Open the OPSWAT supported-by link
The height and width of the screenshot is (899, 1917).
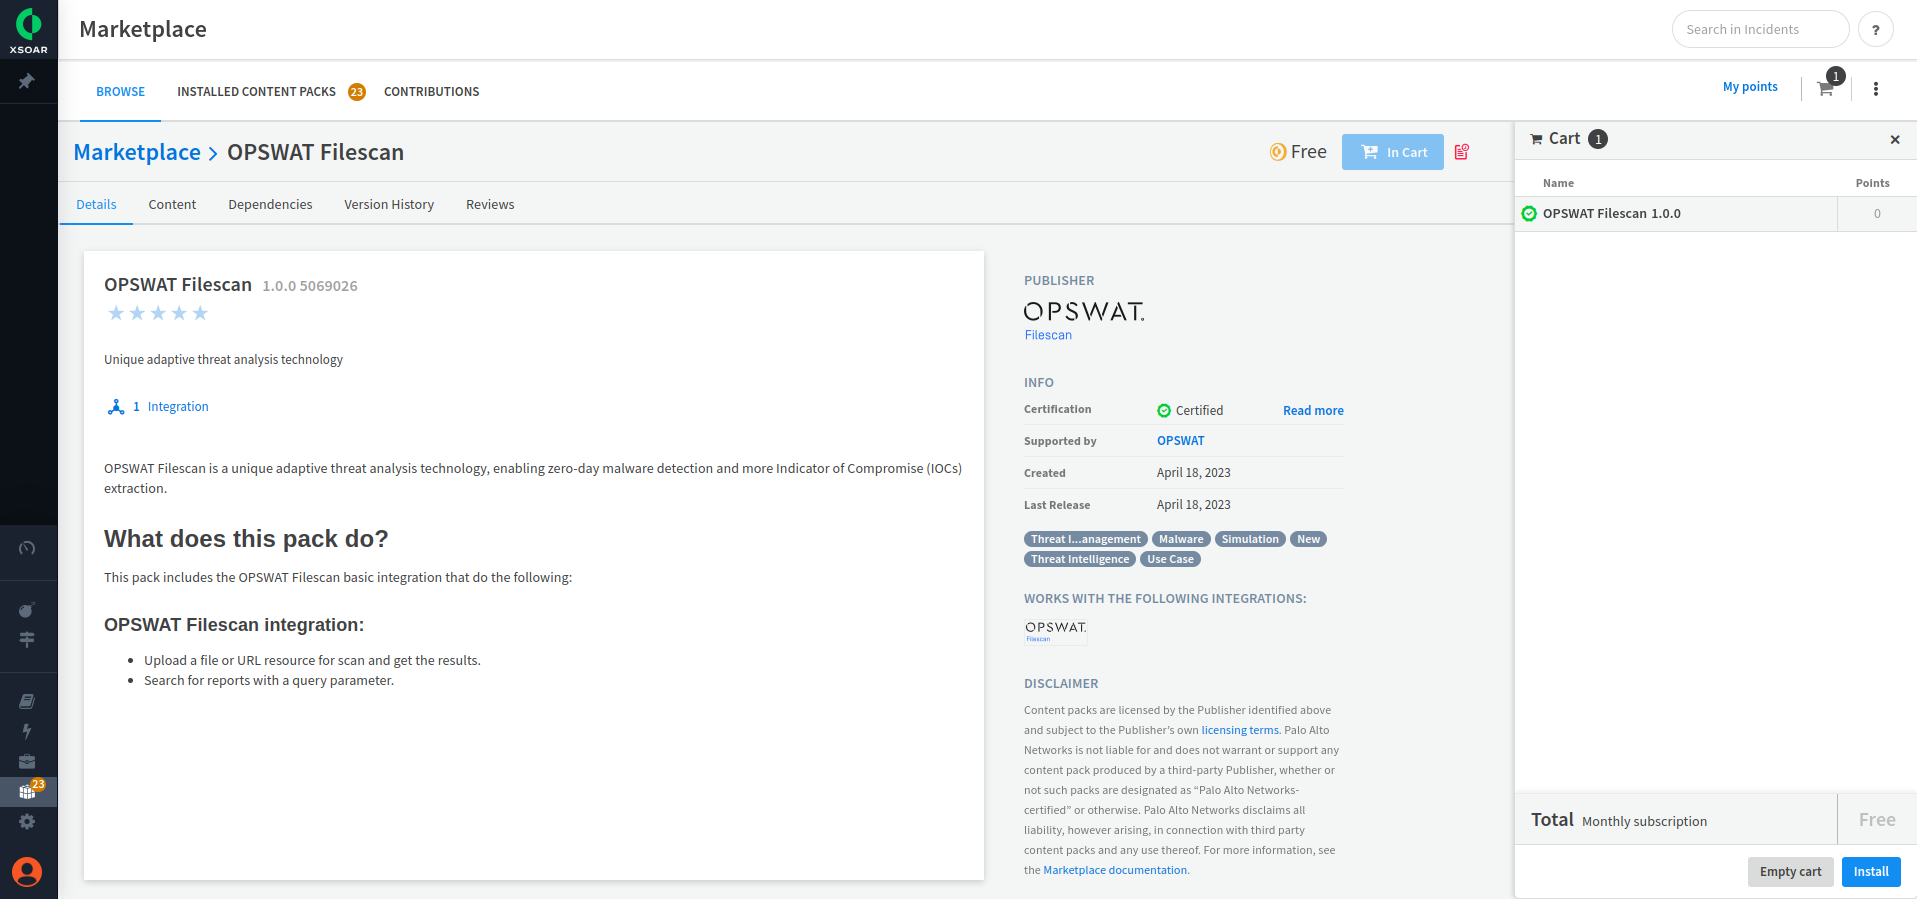click(1181, 441)
